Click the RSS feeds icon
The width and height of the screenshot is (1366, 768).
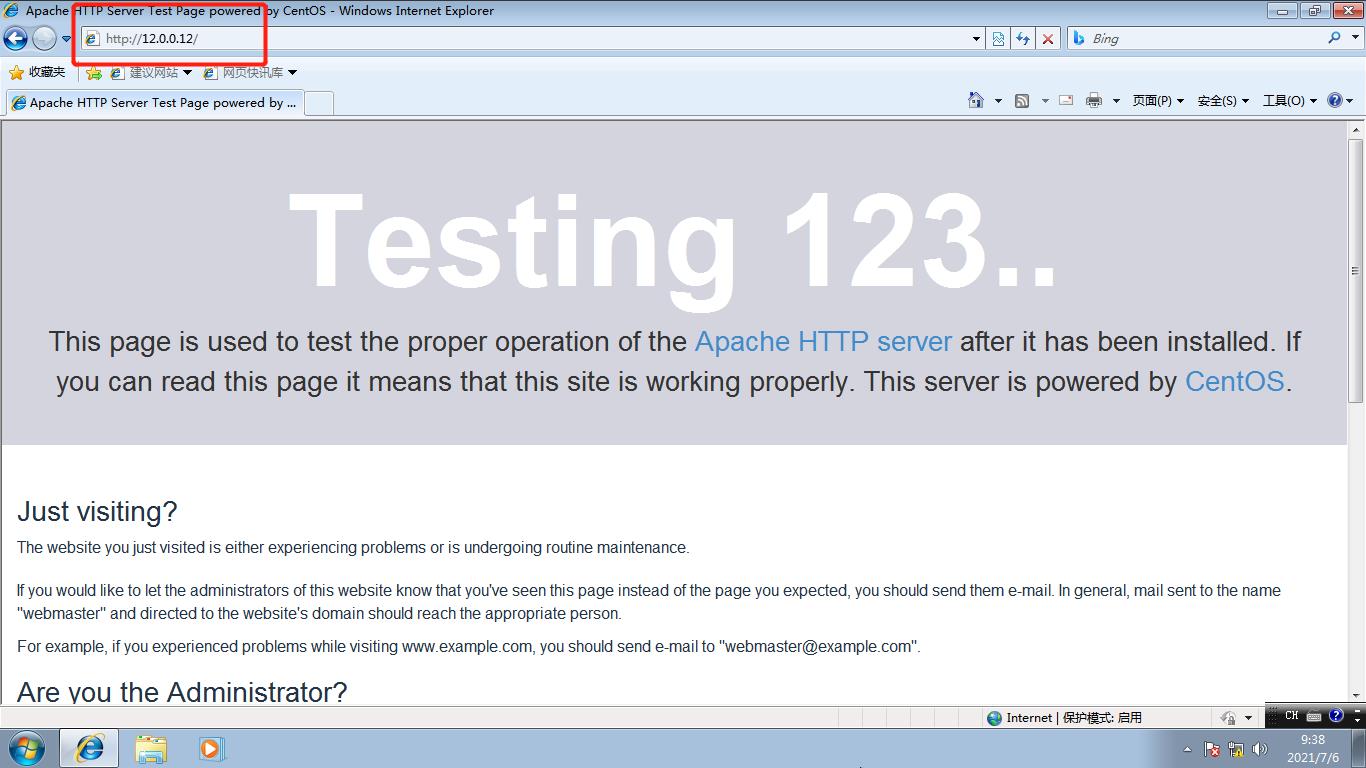[1022, 100]
